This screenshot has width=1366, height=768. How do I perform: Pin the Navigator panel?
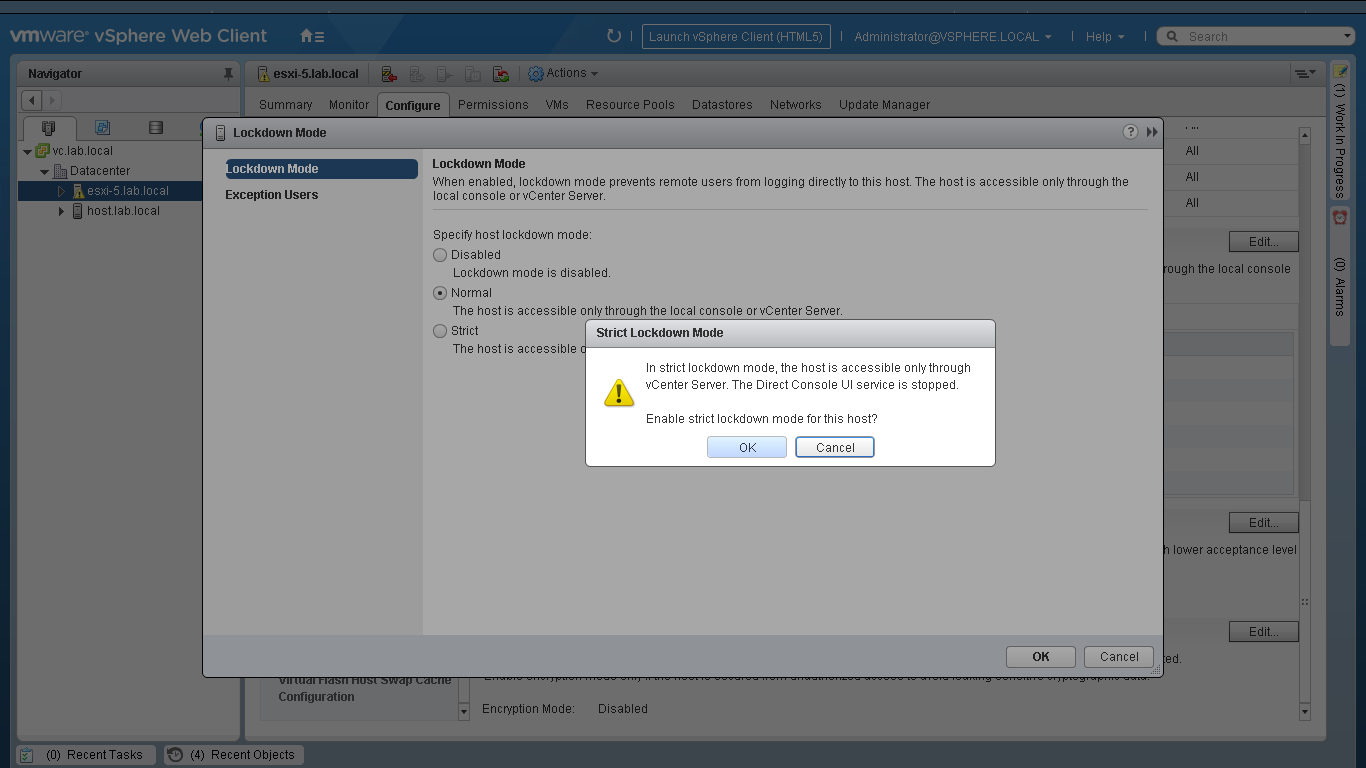point(228,74)
